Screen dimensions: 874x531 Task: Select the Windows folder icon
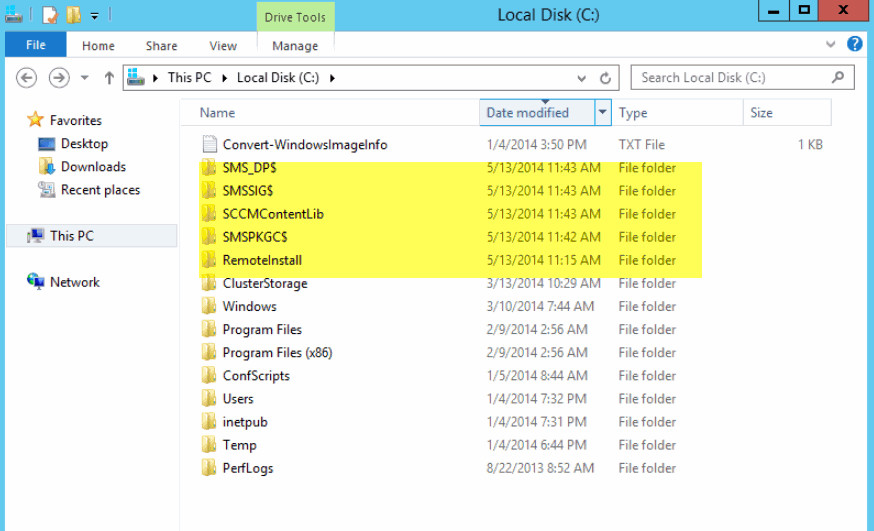209,306
